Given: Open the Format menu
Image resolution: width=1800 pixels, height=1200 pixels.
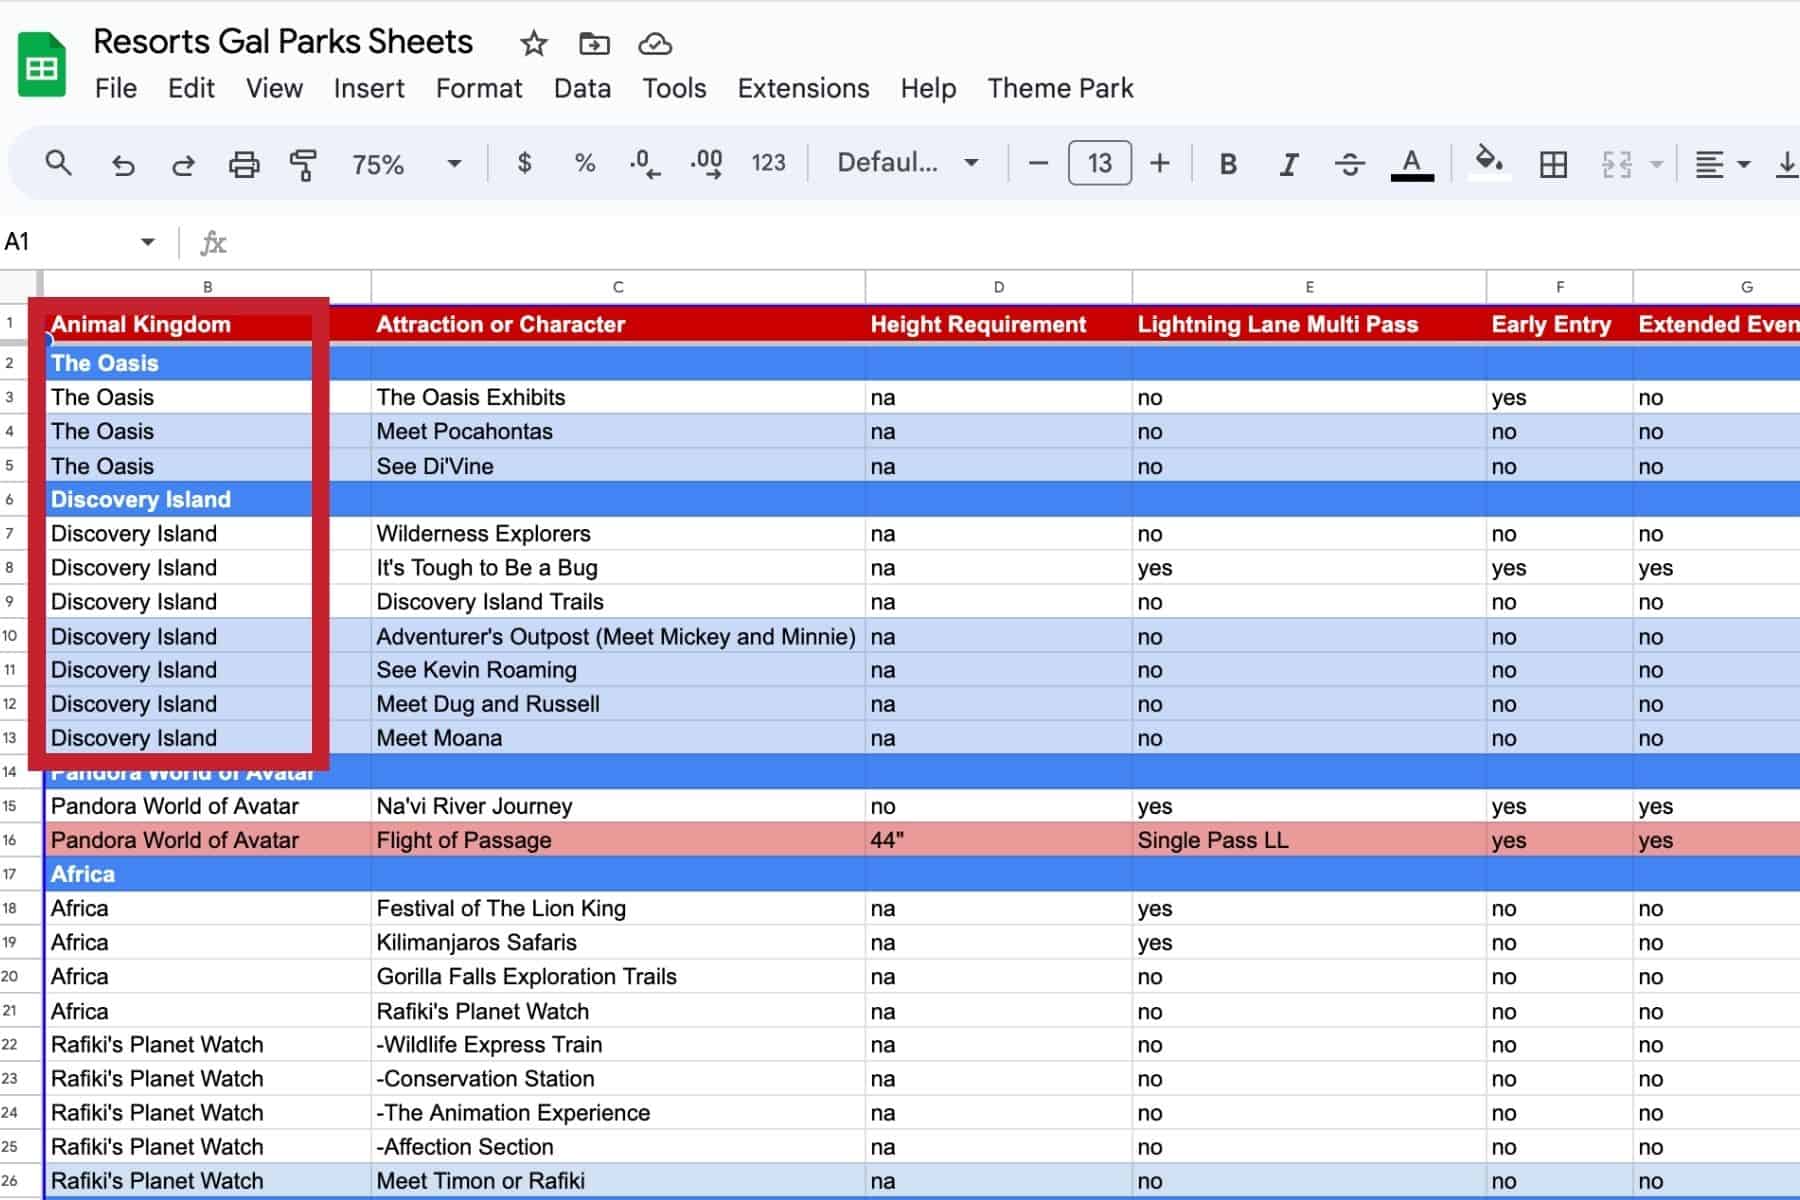Looking at the screenshot, I should point(479,88).
